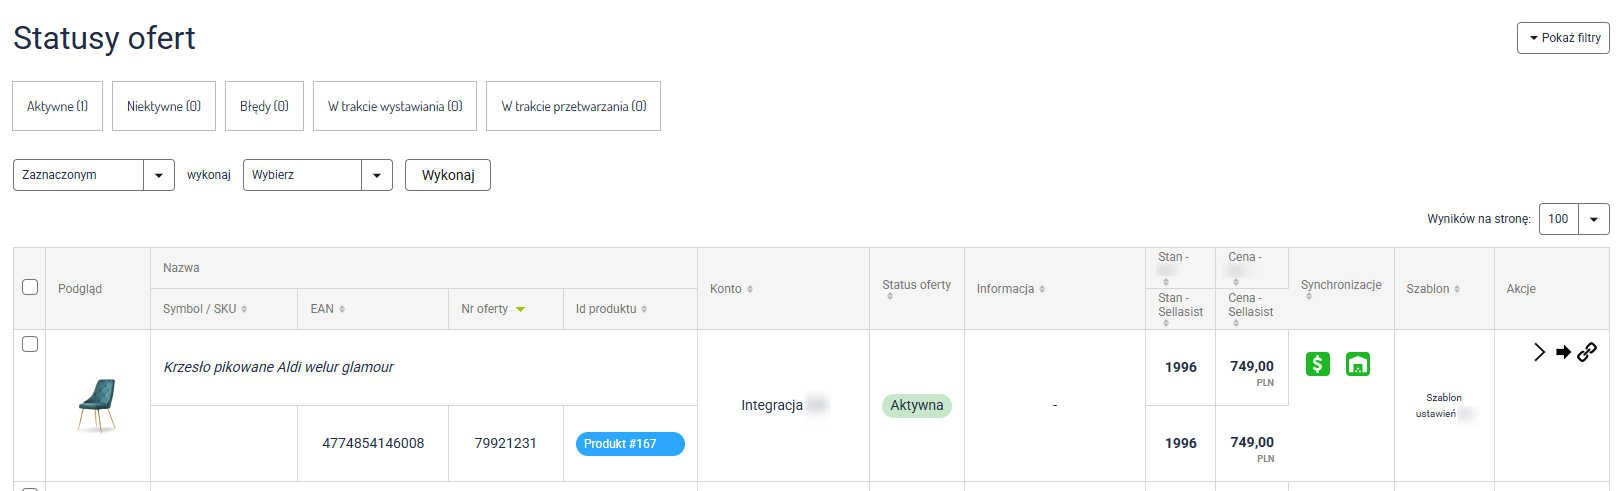Click the teal chair product thumbnail
This screenshot has width=1622, height=491.
click(97, 405)
